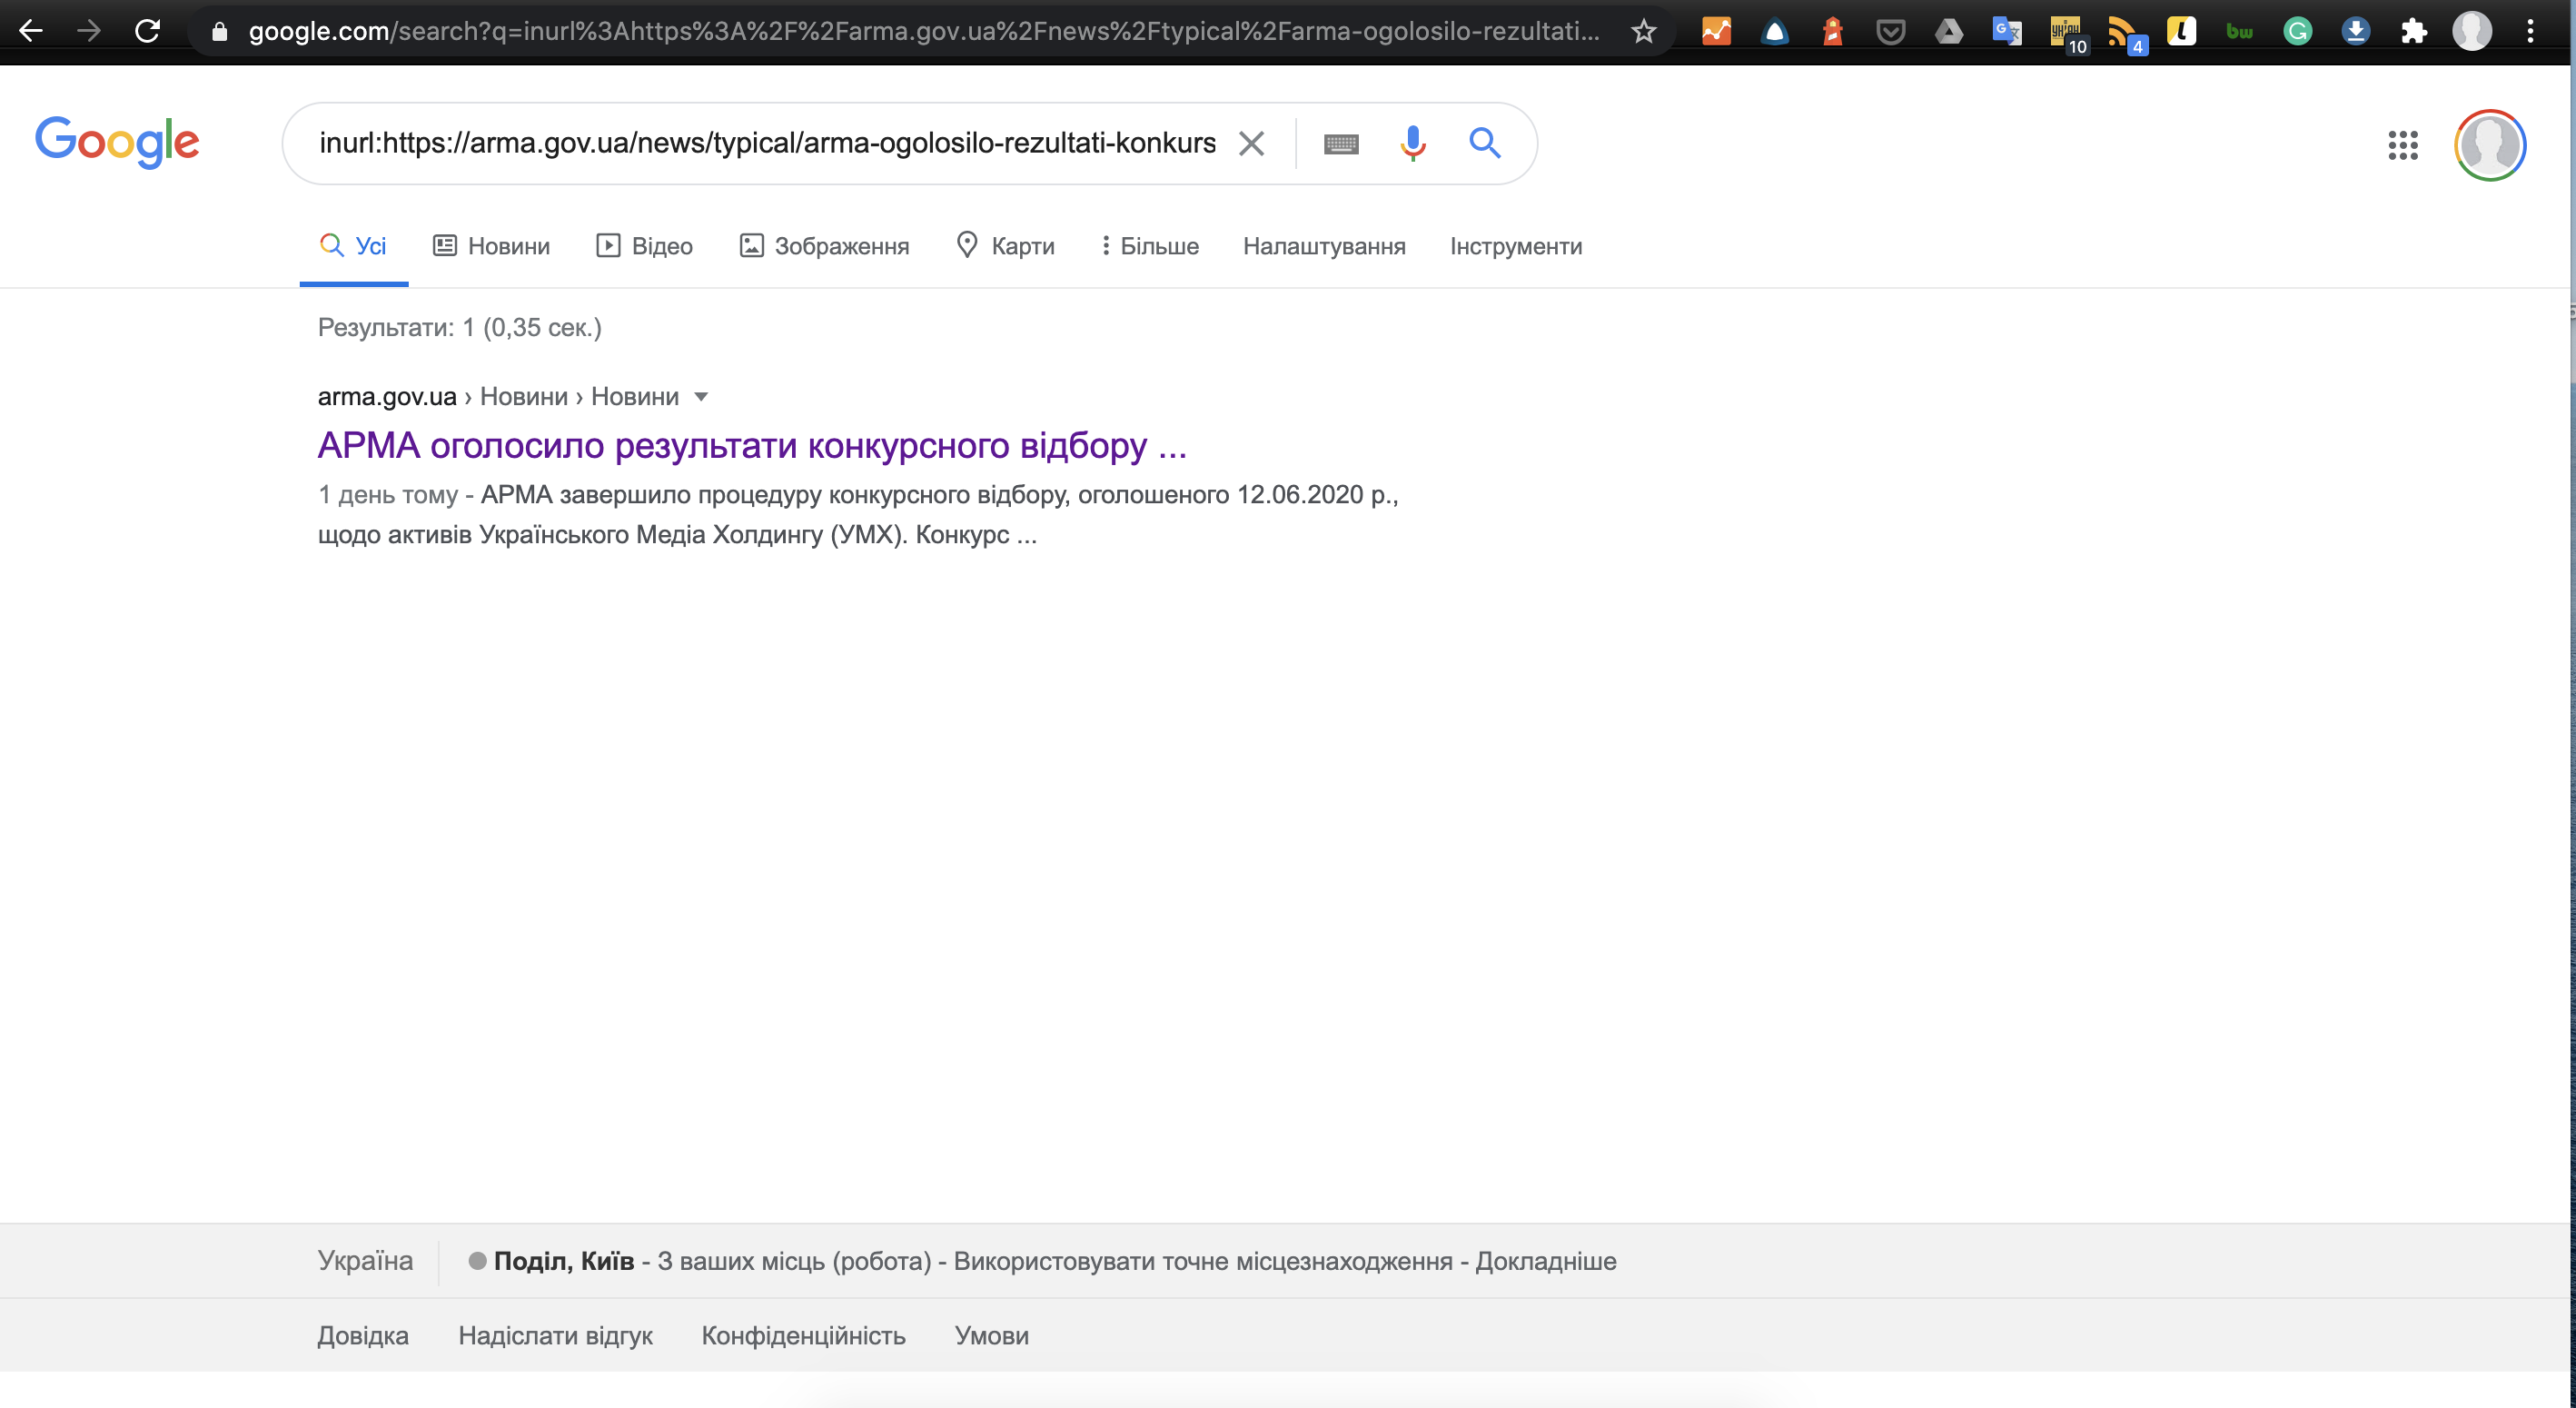View site info via the lock icon
Viewport: 2576px width, 1408px height.
pyautogui.click(x=220, y=32)
